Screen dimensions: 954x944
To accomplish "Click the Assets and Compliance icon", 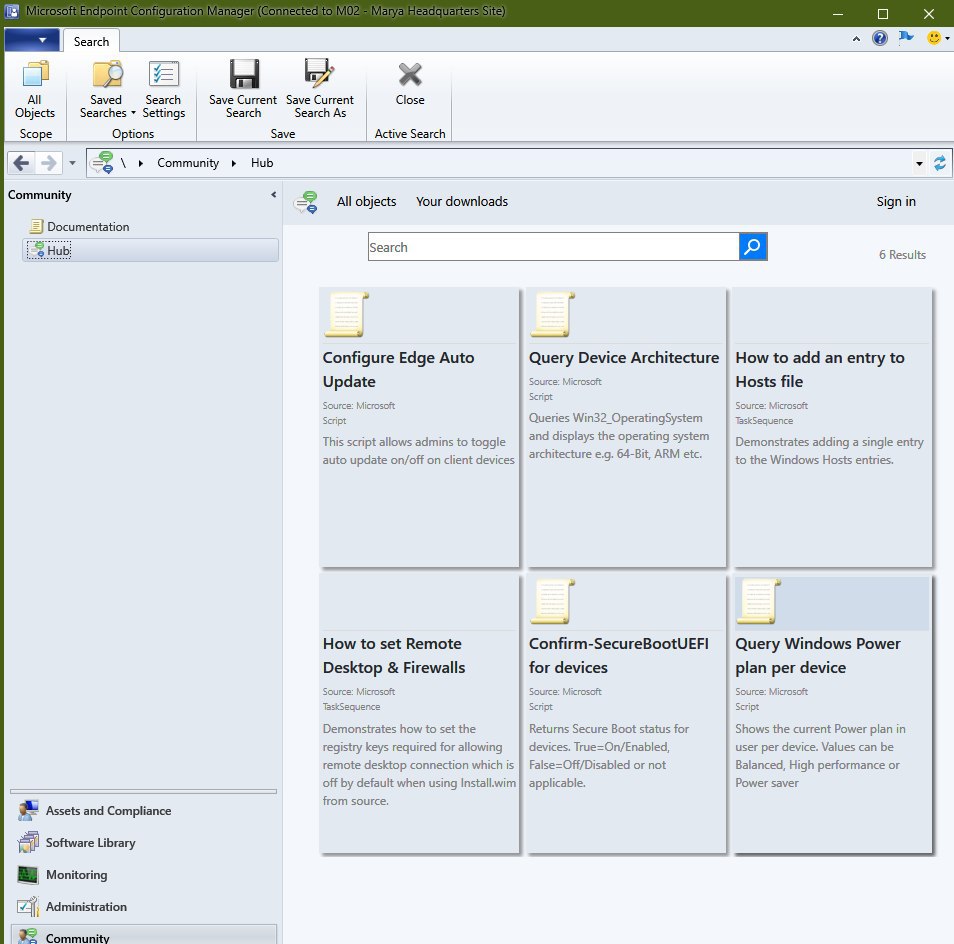I will 28,811.
